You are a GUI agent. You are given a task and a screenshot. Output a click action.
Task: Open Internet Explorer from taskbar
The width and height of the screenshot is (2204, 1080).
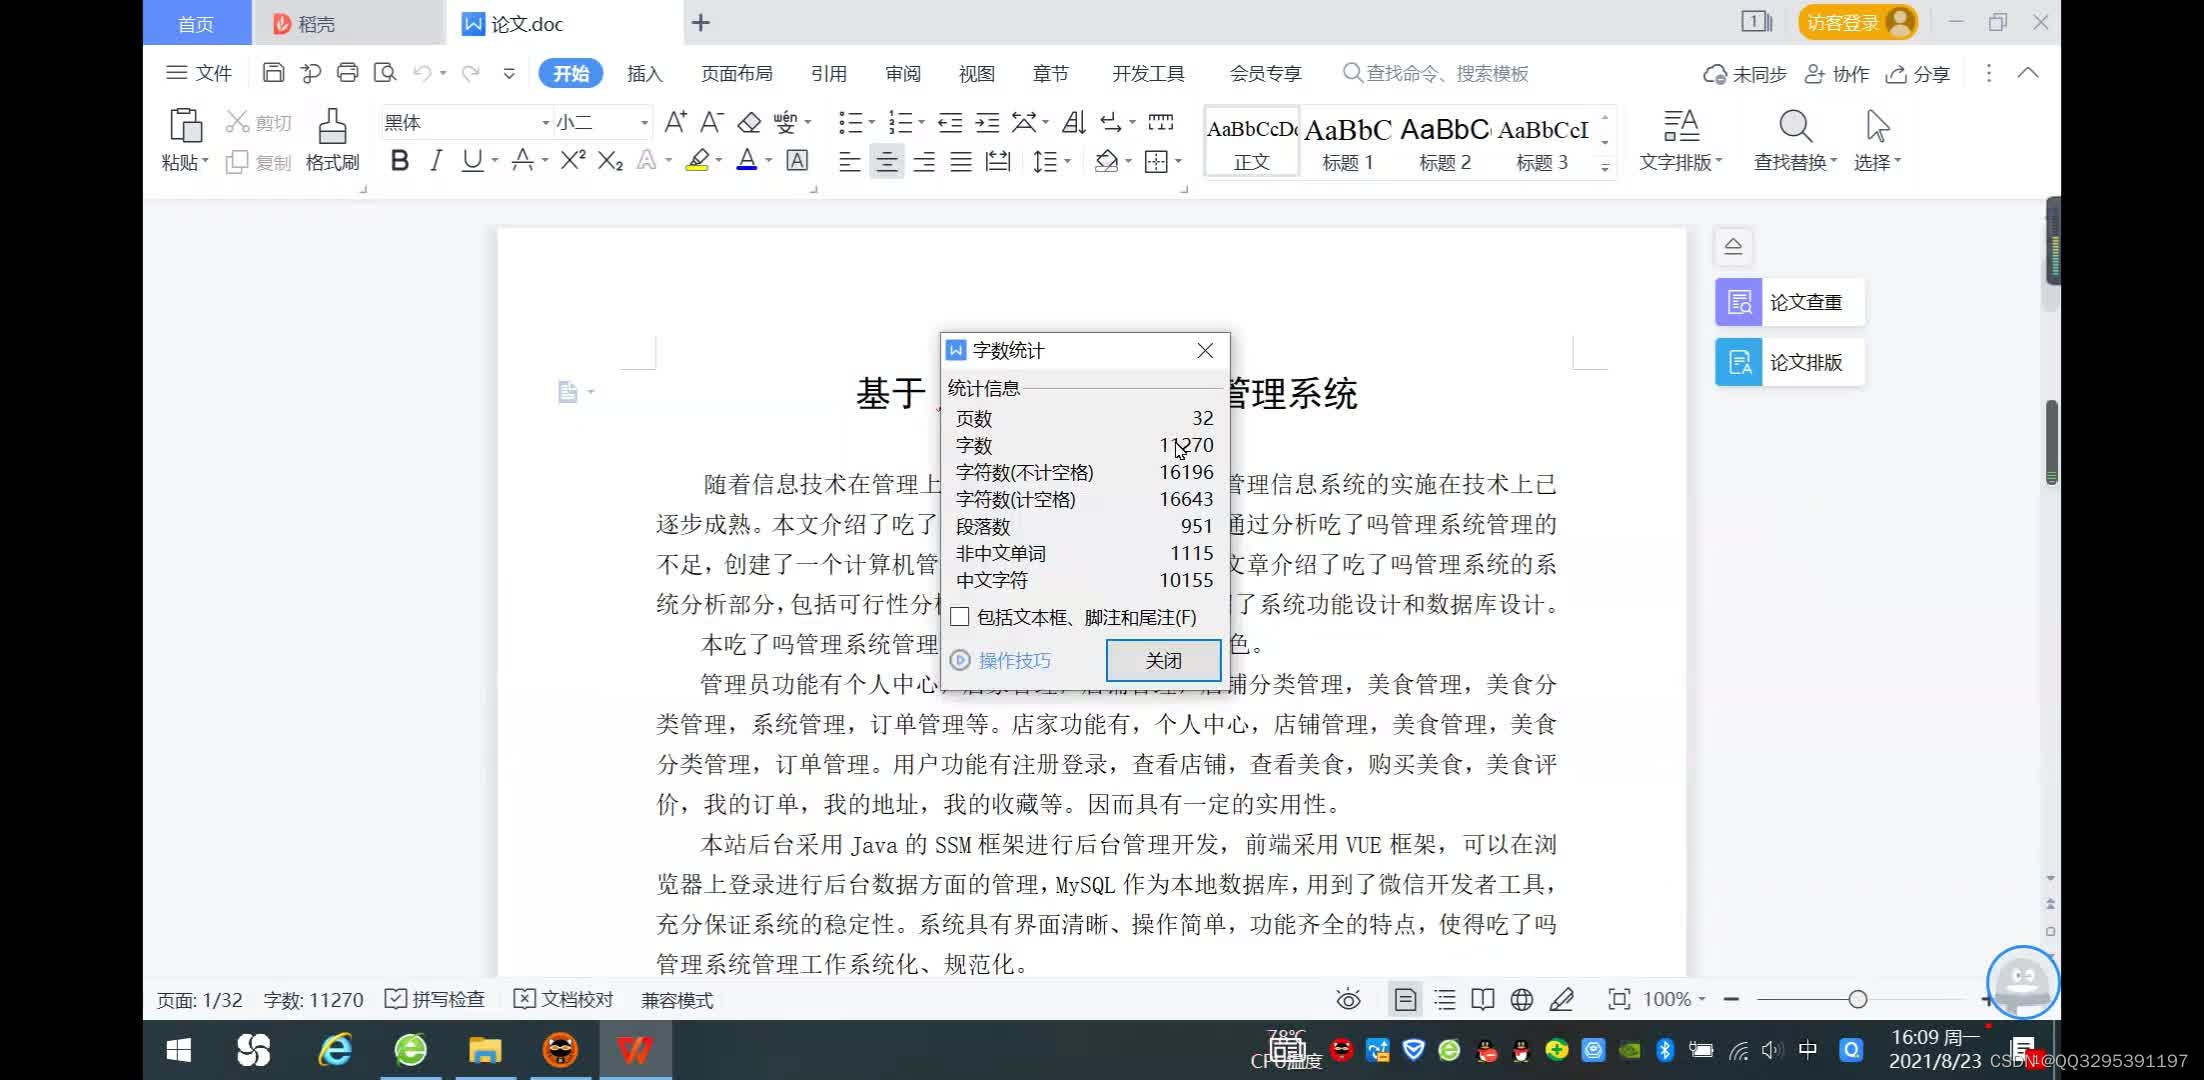click(335, 1050)
